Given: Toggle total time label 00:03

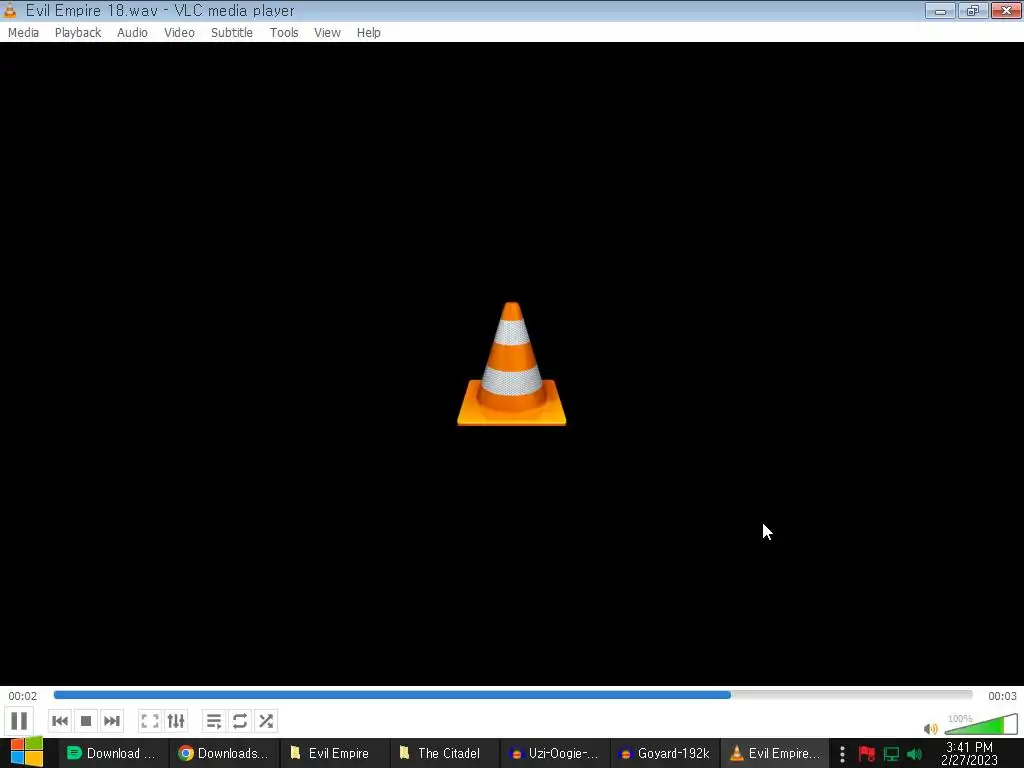Looking at the screenshot, I should coord(1002,696).
